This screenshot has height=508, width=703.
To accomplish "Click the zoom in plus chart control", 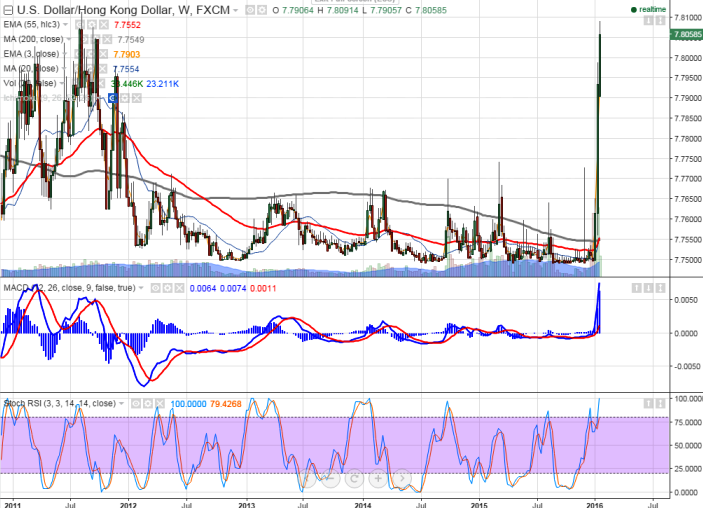I will coord(378,478).
